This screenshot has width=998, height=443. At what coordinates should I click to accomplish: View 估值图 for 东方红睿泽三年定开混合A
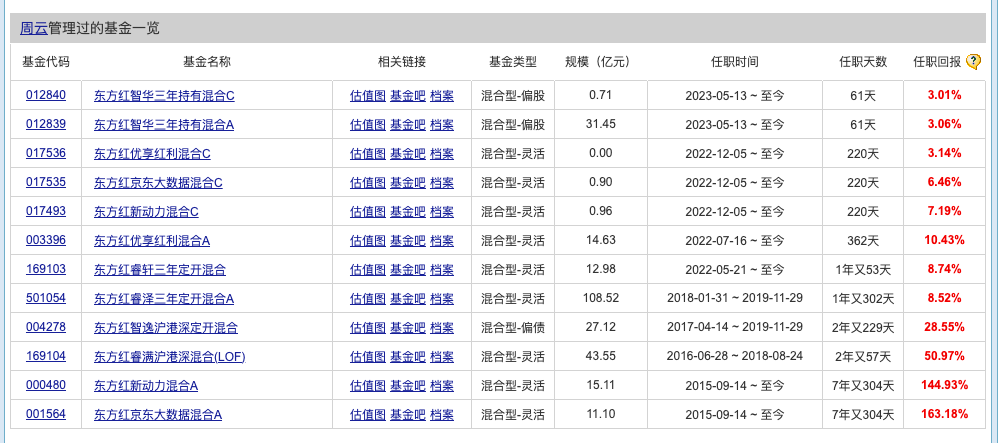pos(367,299)
